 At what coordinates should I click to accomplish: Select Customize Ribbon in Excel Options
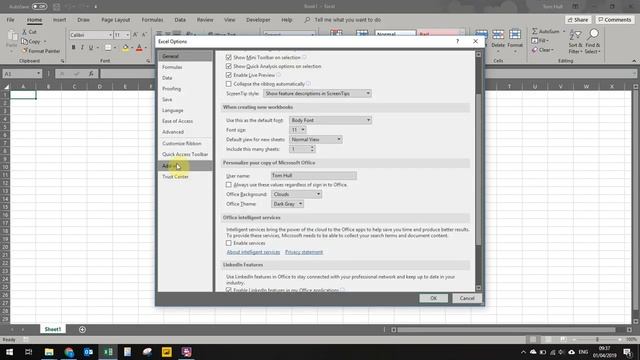185,144
